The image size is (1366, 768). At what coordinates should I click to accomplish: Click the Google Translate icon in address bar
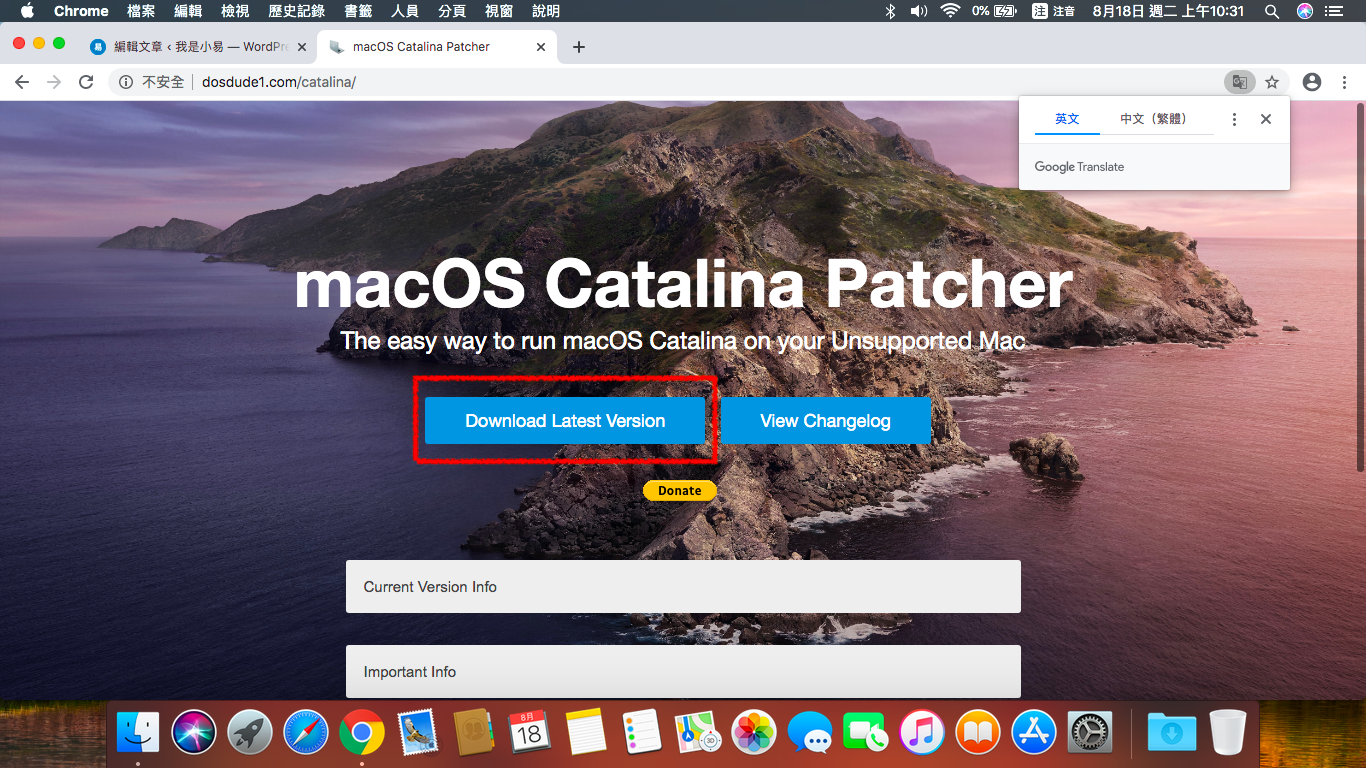1239,82
